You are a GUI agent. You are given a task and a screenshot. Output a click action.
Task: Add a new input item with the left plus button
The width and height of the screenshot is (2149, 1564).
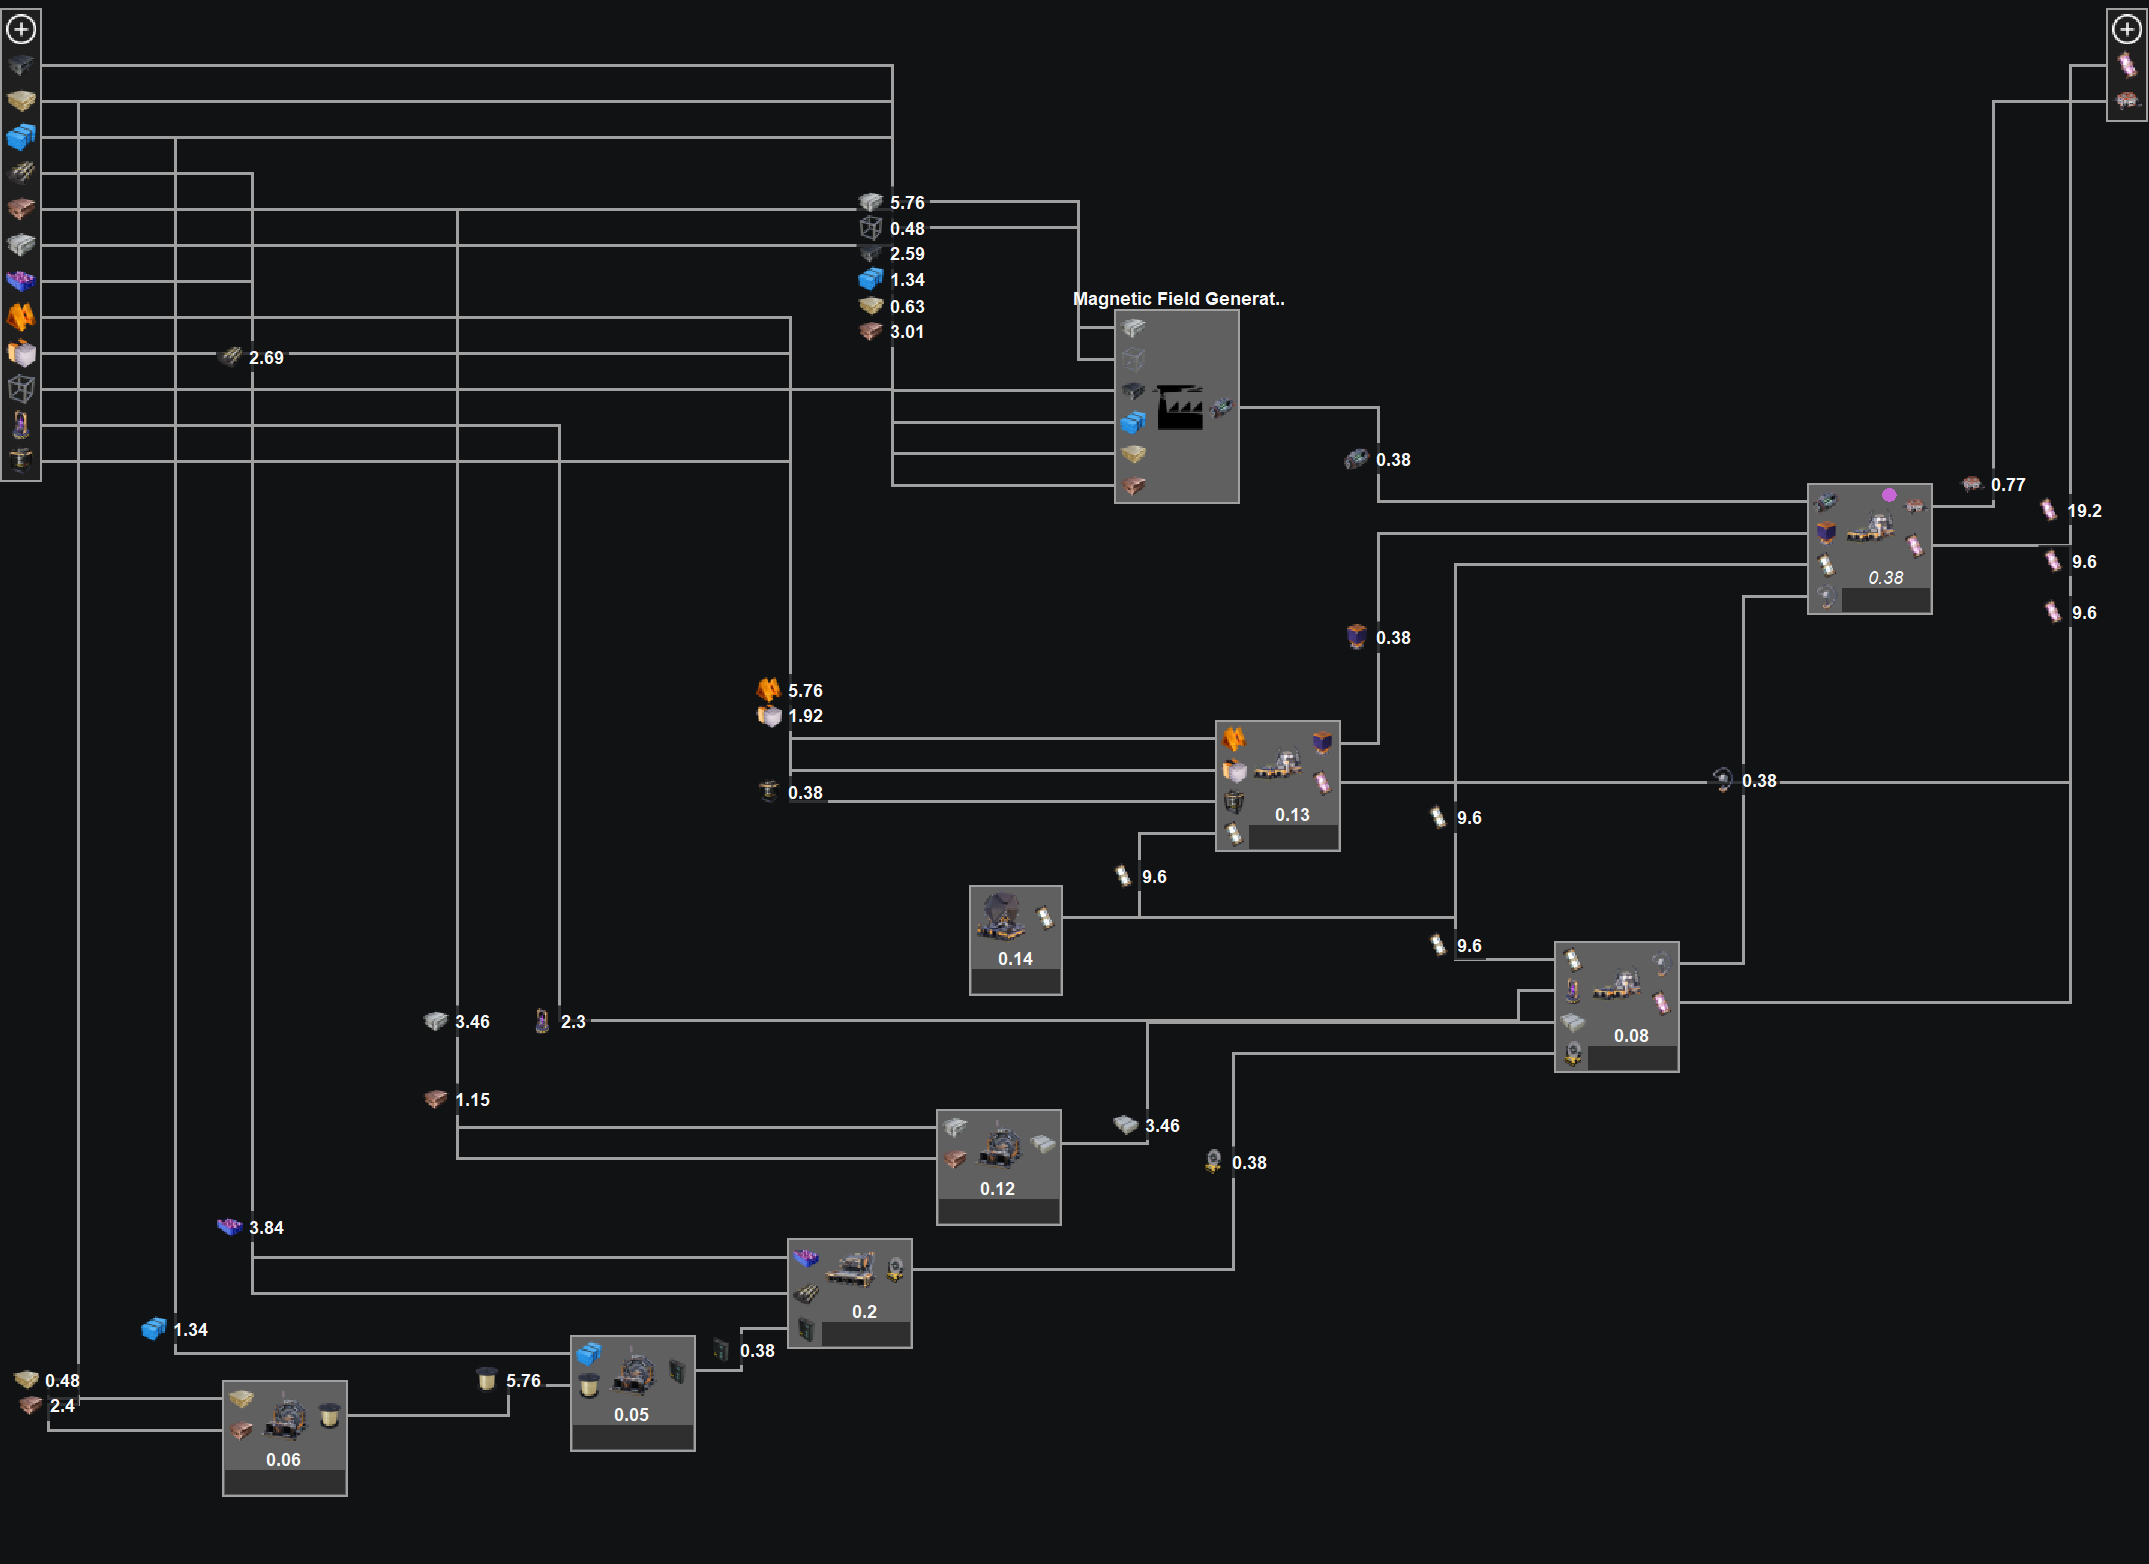point(21,30)
